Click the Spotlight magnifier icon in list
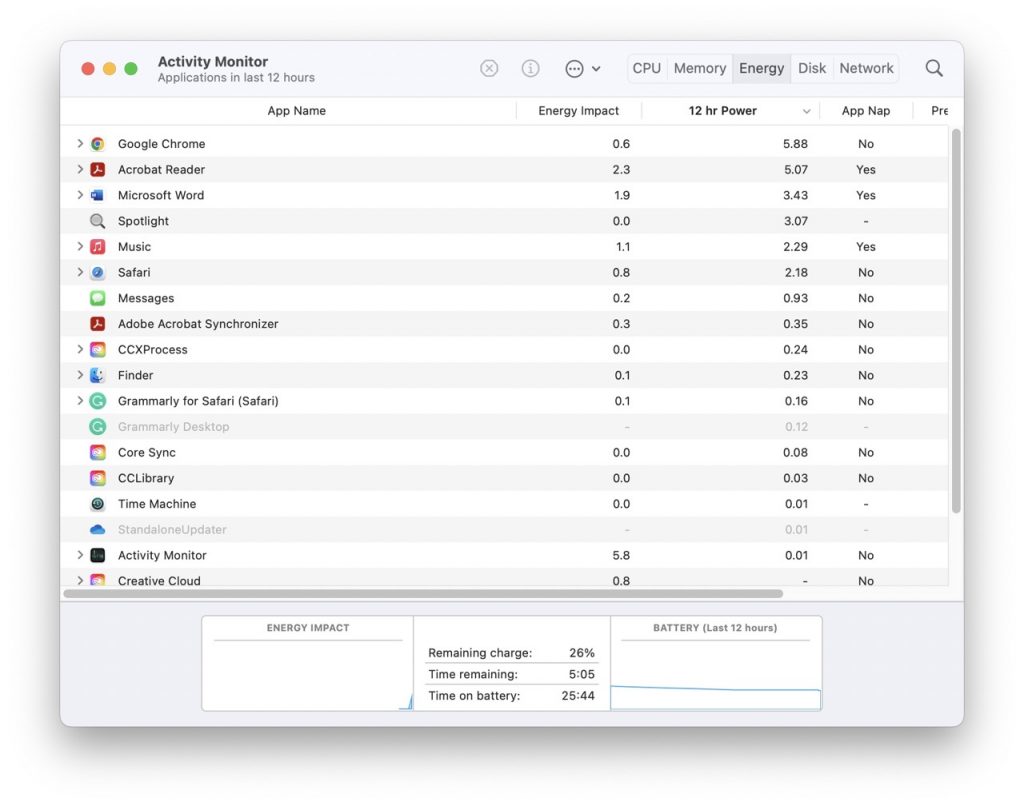This screenshot has height=806, width=1024. [x=98, y=221]
